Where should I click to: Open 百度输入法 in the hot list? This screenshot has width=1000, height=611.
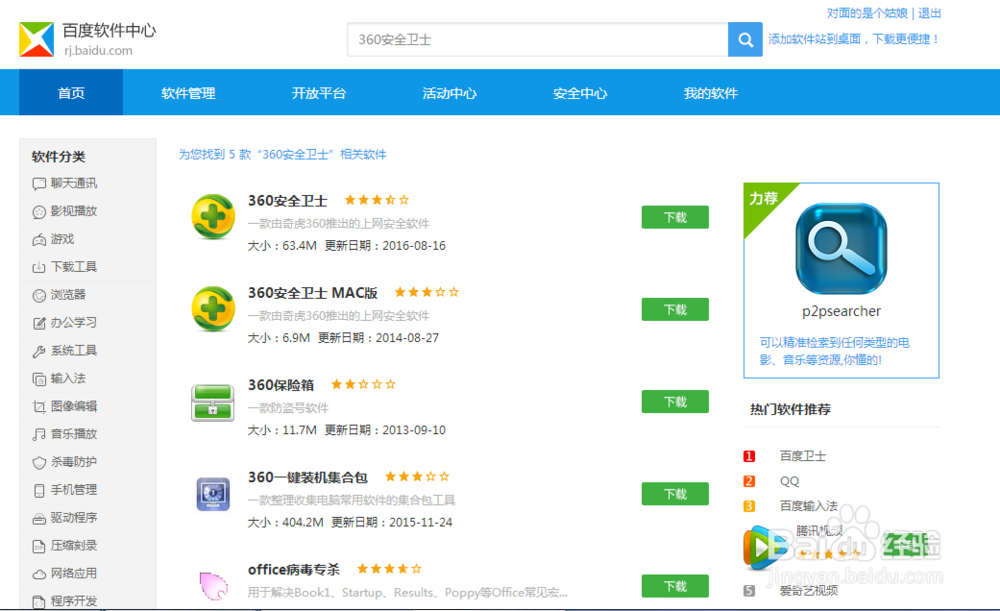coord(809,506)
